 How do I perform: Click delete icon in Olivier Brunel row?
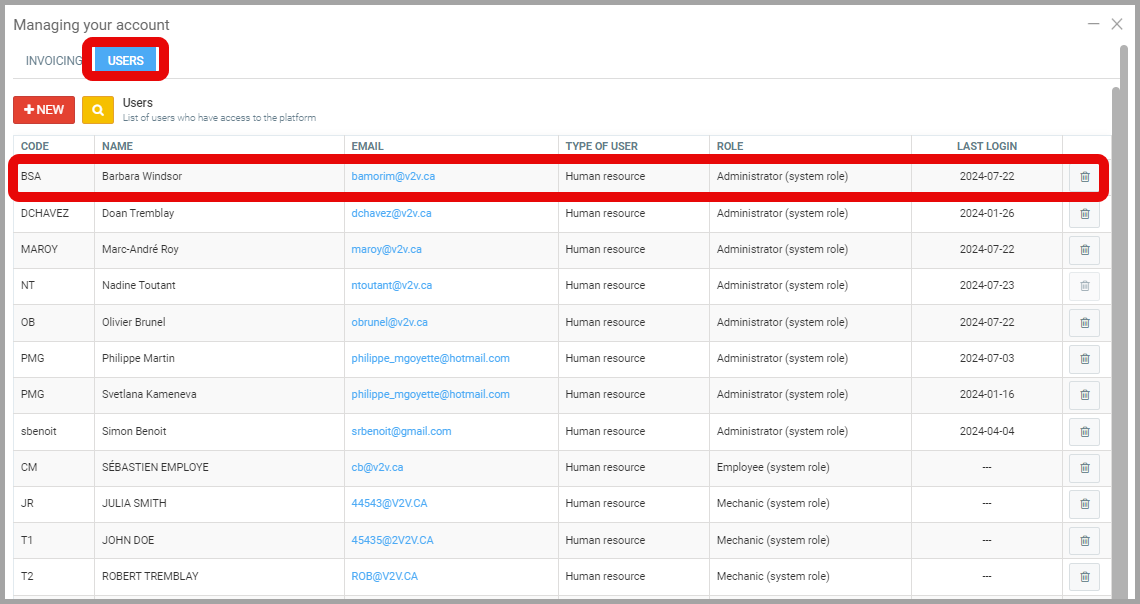(x=1084, y=323)
